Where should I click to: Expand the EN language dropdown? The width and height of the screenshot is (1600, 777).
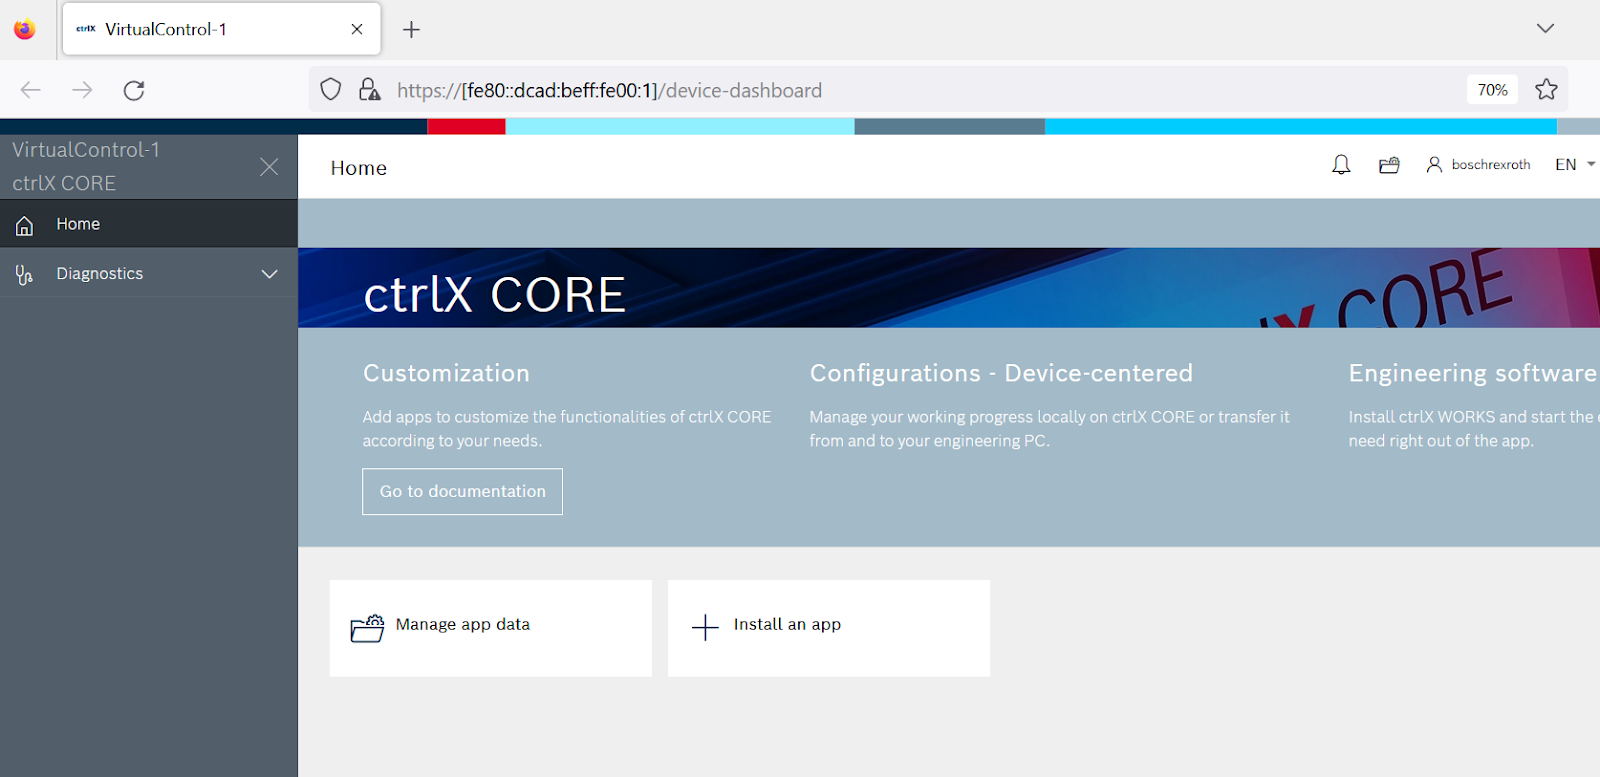1575,165
